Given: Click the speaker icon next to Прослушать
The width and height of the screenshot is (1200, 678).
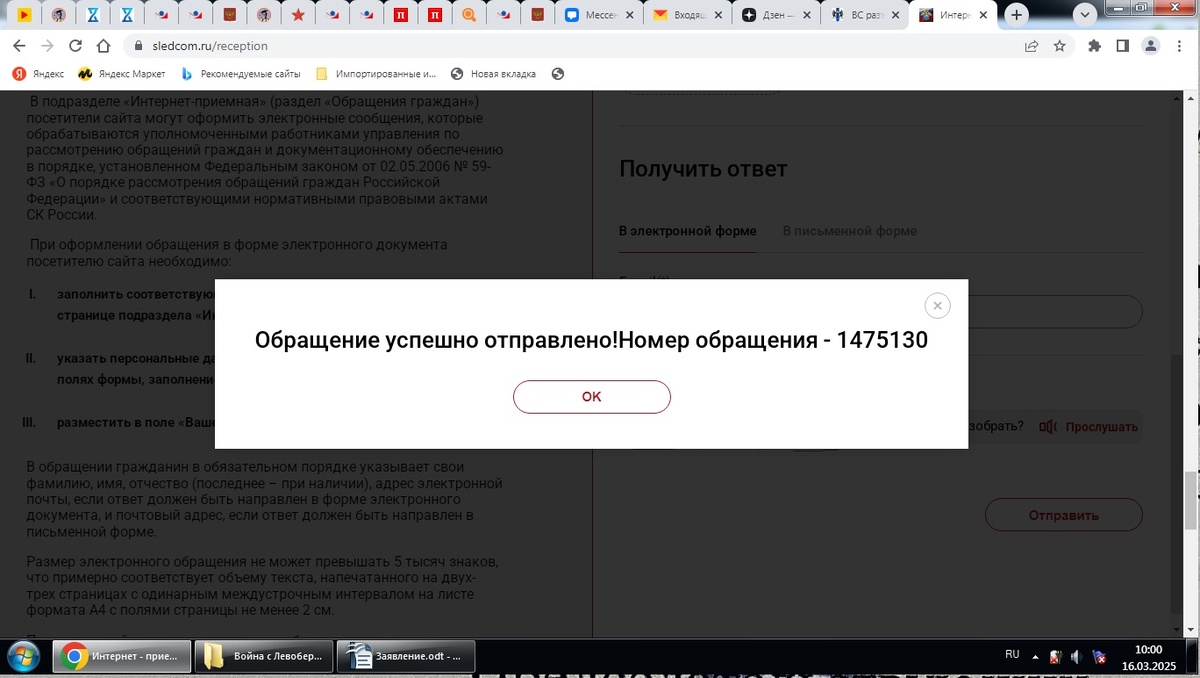Looking at the screenshot, I should (x=1048, y=426).
